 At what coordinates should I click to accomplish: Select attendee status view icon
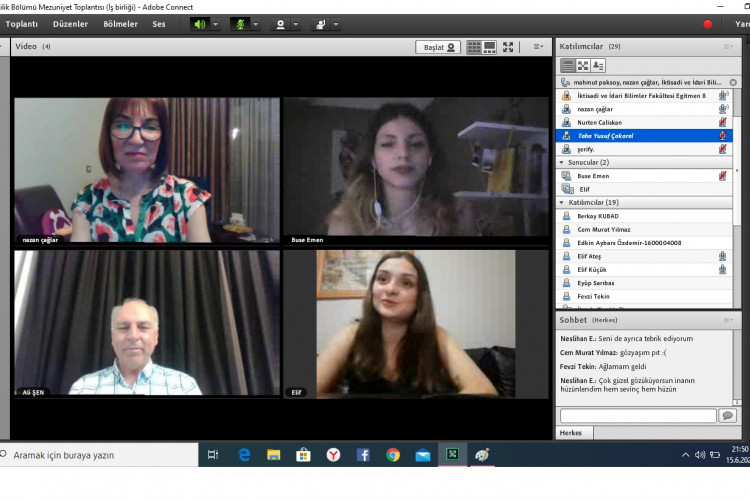[x=598, y=65]
